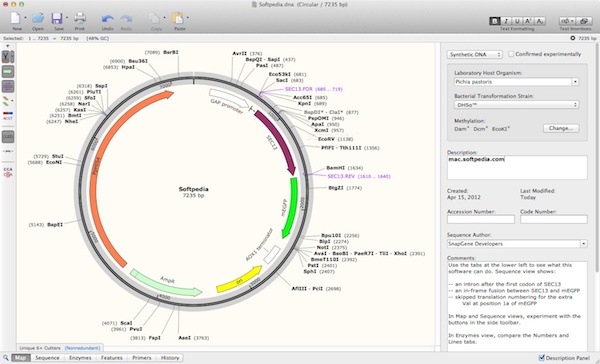Apply subscript text formatting
Screen dimensions: 600x364
[x=540, y=21]
